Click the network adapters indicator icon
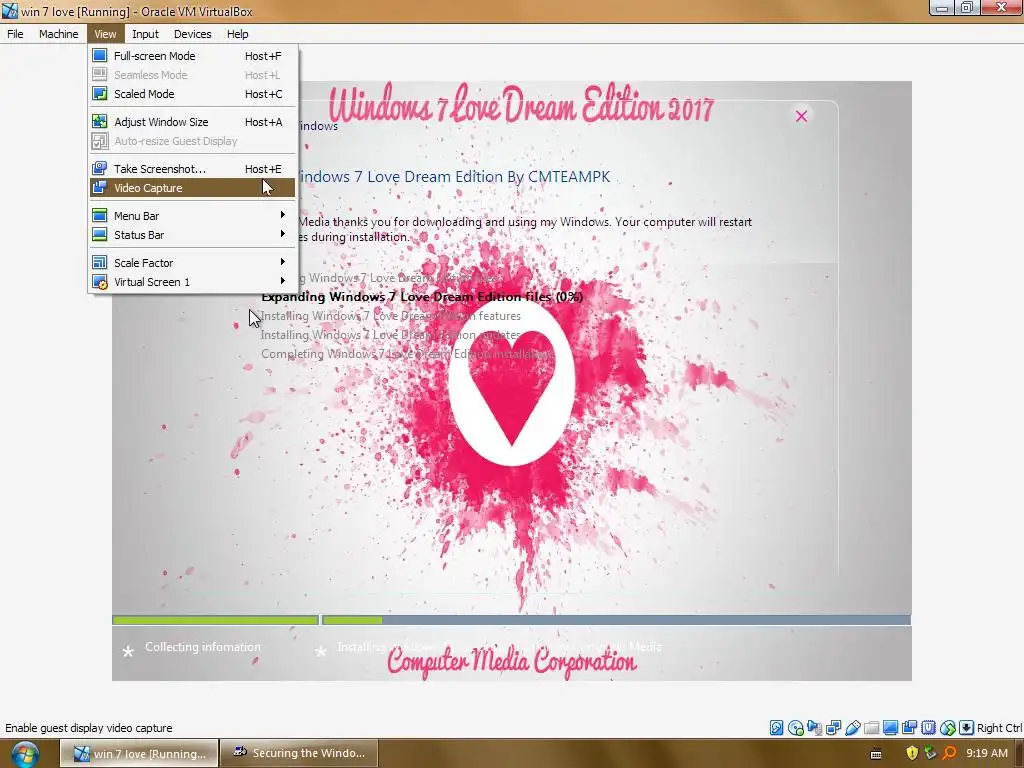The height and width of the screenshot is (768, 1024). 833,728
